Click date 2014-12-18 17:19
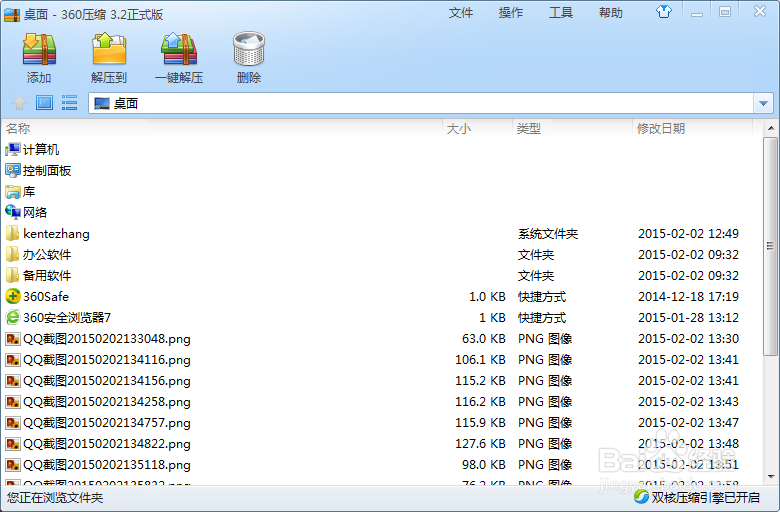This screenshot has width=780, height=512. 688,297
